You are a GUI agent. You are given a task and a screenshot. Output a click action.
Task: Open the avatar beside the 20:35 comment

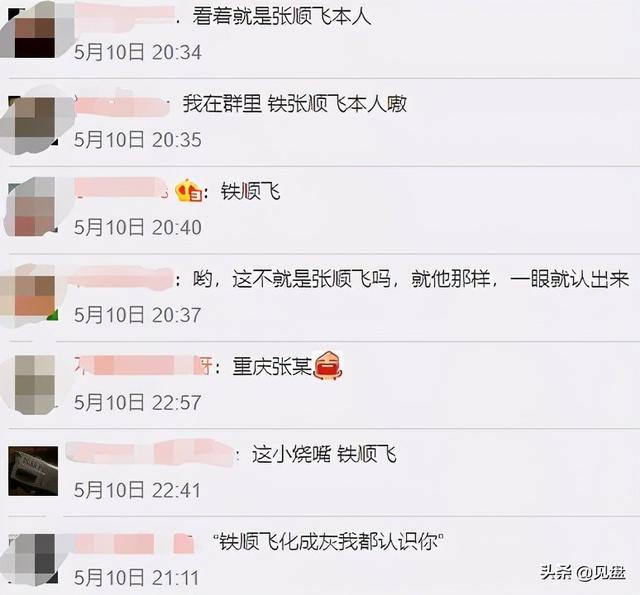pyautogui.click(x=35, y=121)
